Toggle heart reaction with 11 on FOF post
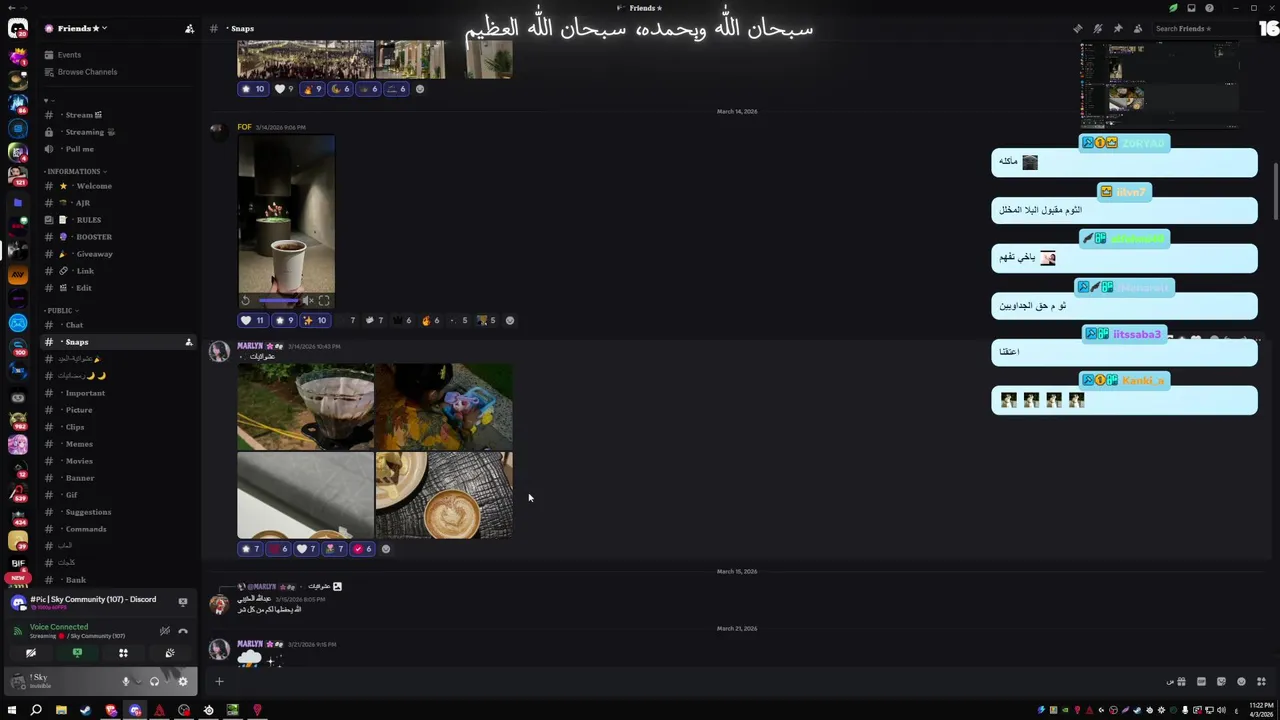The image size is (1280, 720). click(252, 320)
